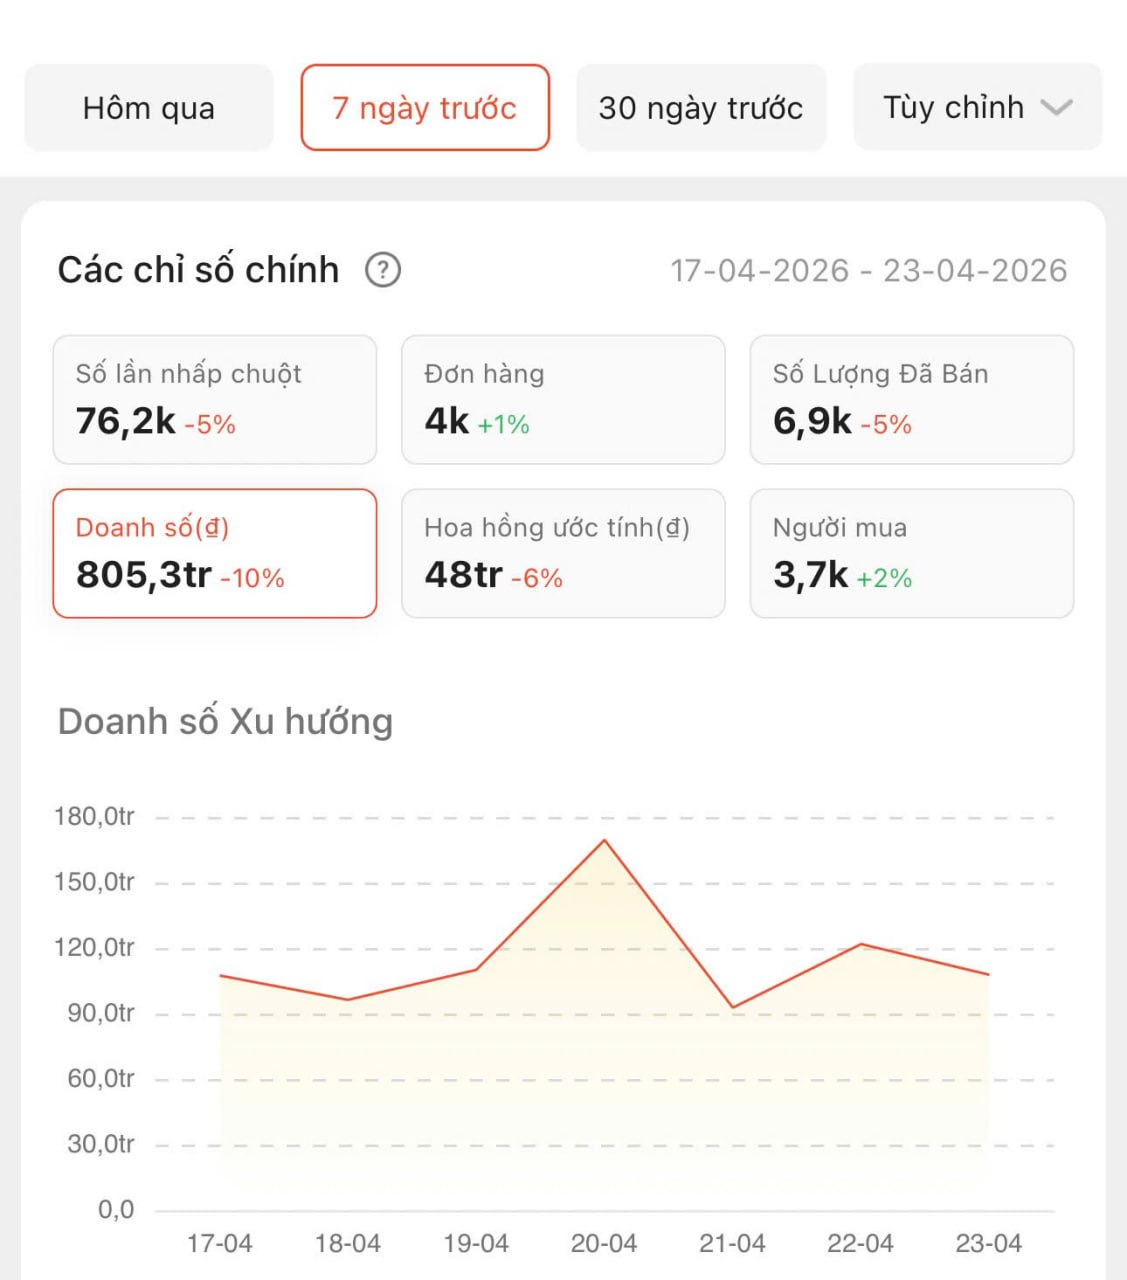Open the Tùy chỉnh custom range option
The image size is (1127, 1280).
977,108
